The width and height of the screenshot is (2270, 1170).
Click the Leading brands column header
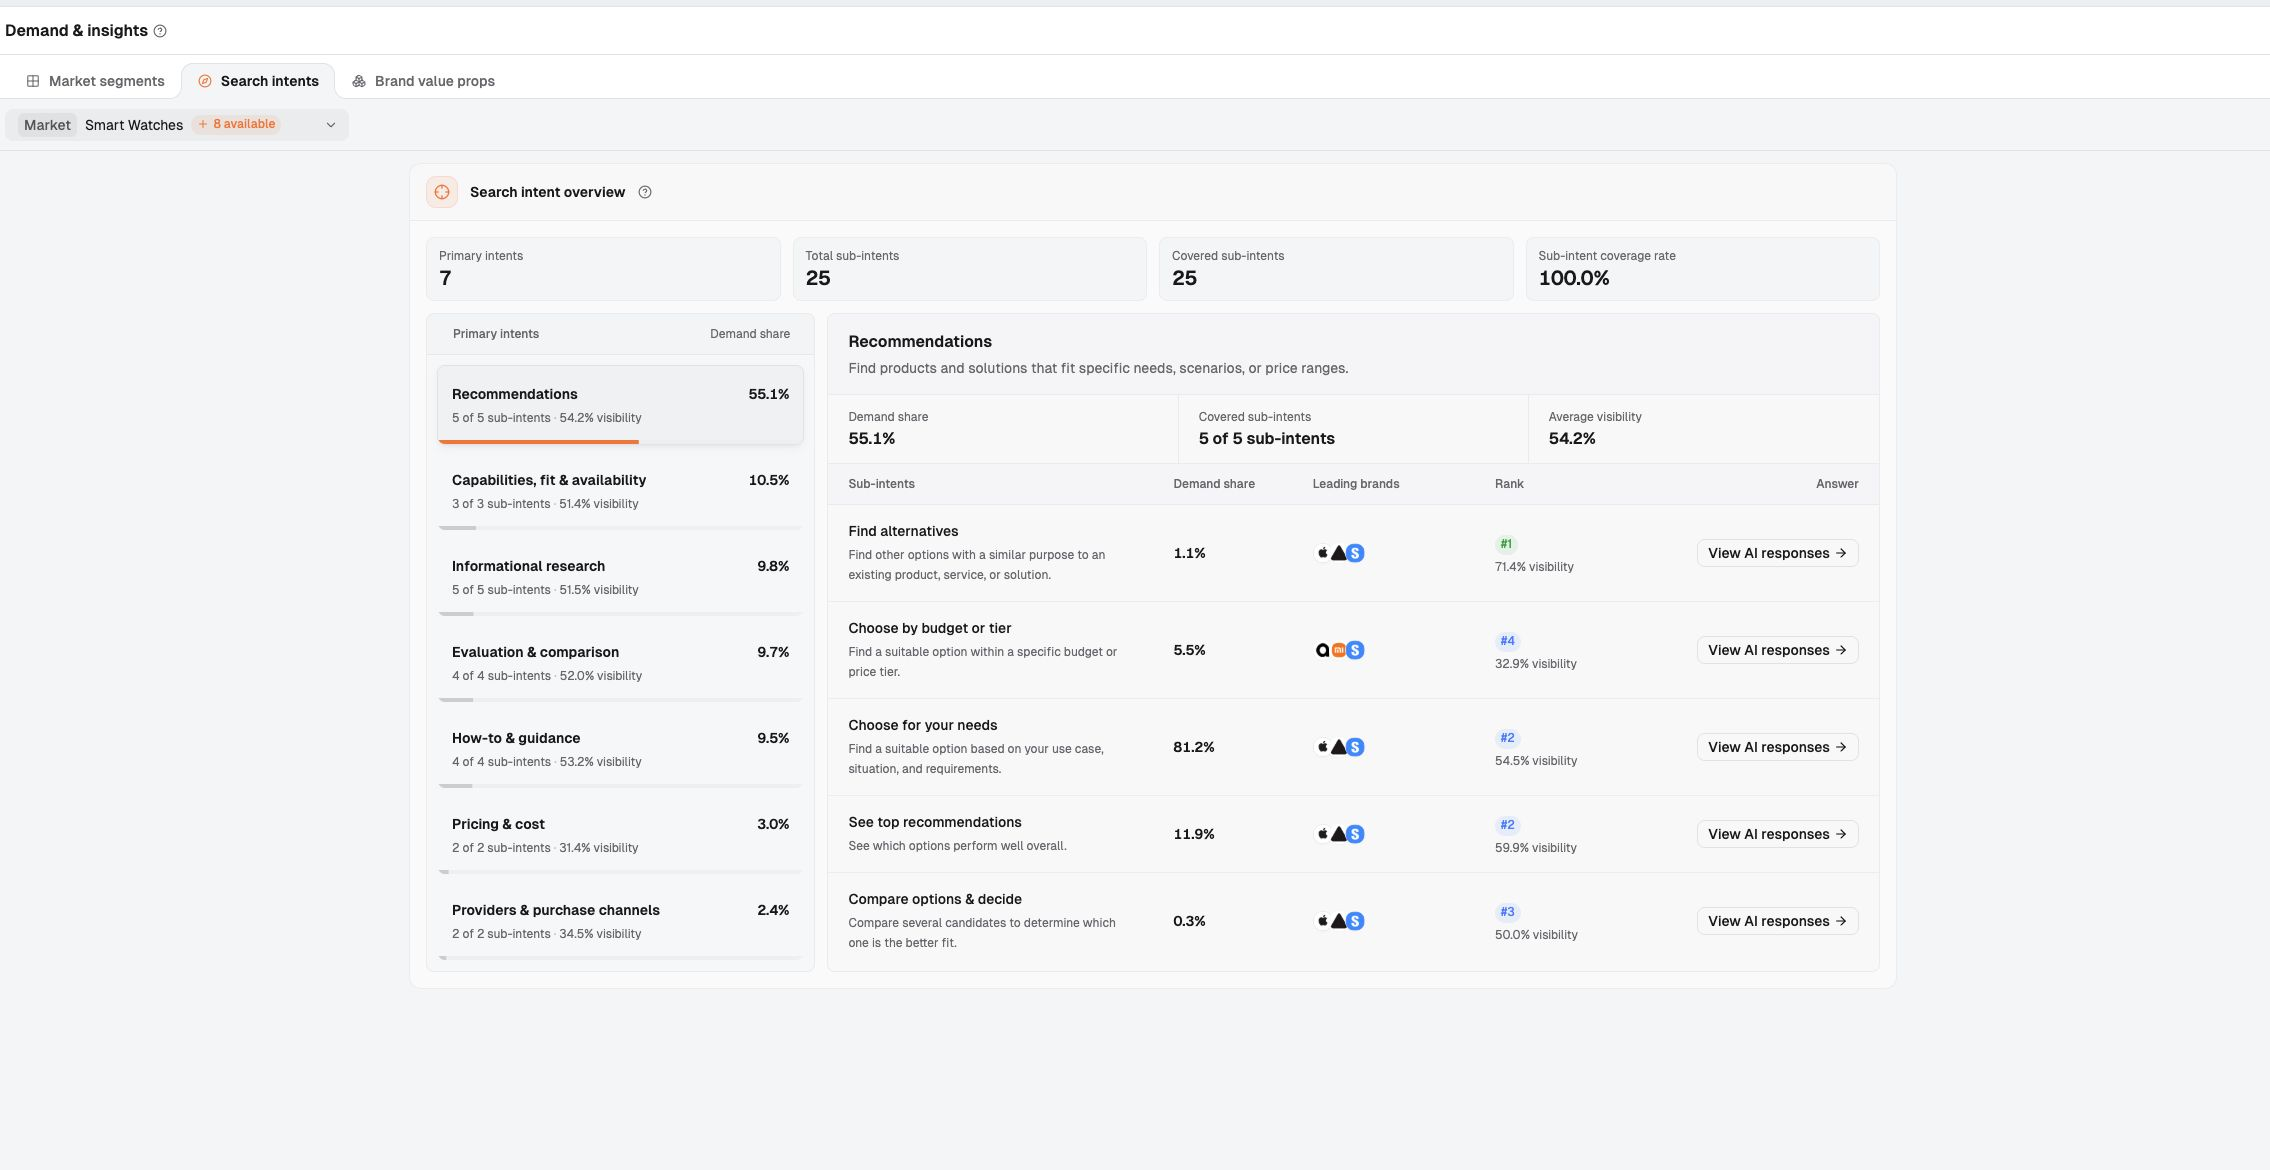click(1356, 484)
